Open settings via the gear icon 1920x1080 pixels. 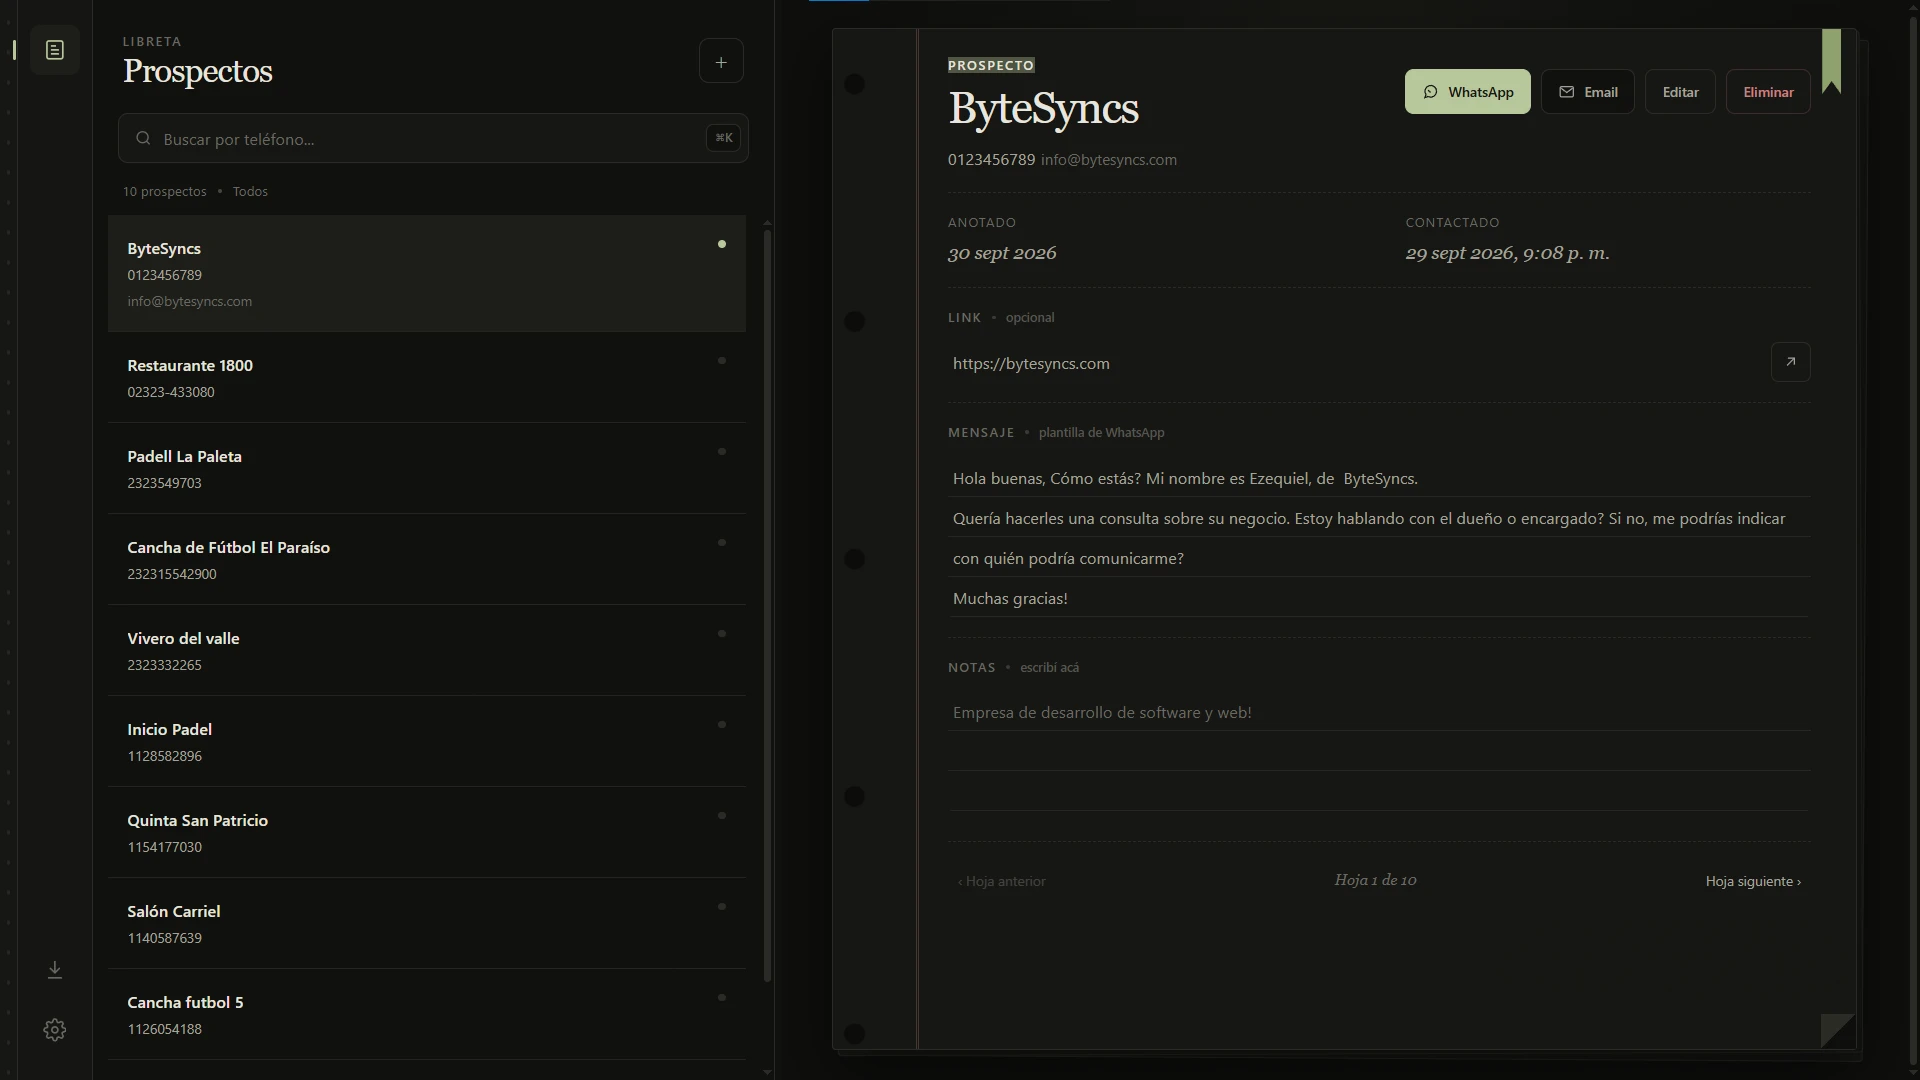(55, 1030)
